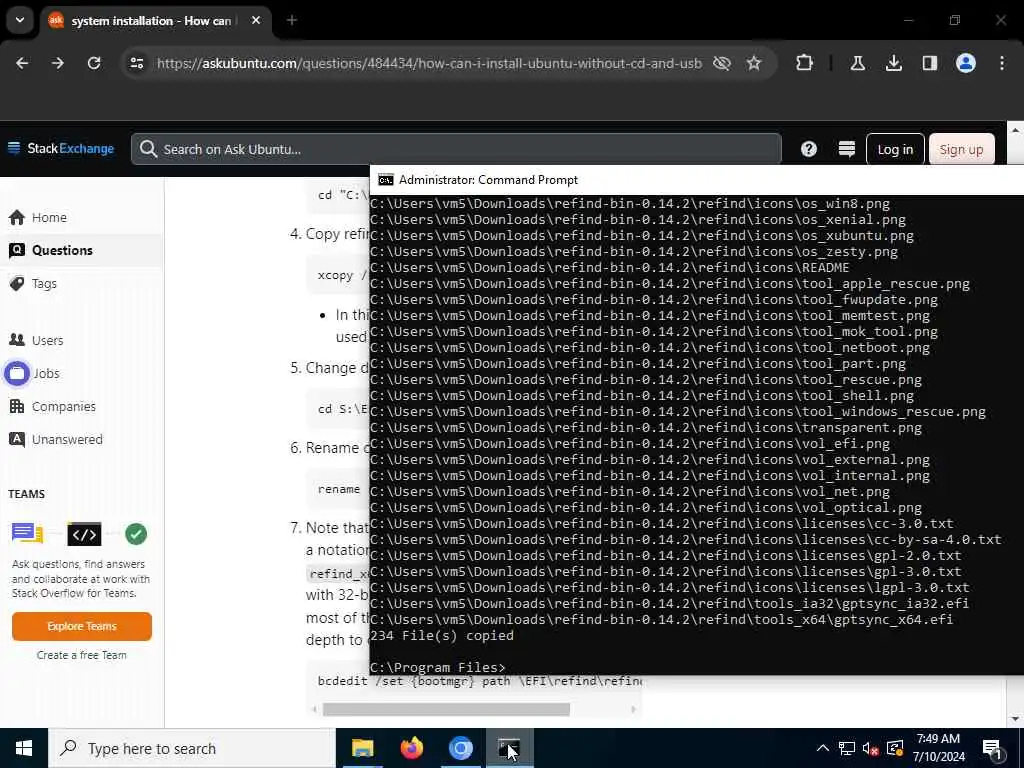
Task: Click '234 File(s) copied' output line
Action: pos(442,635)
